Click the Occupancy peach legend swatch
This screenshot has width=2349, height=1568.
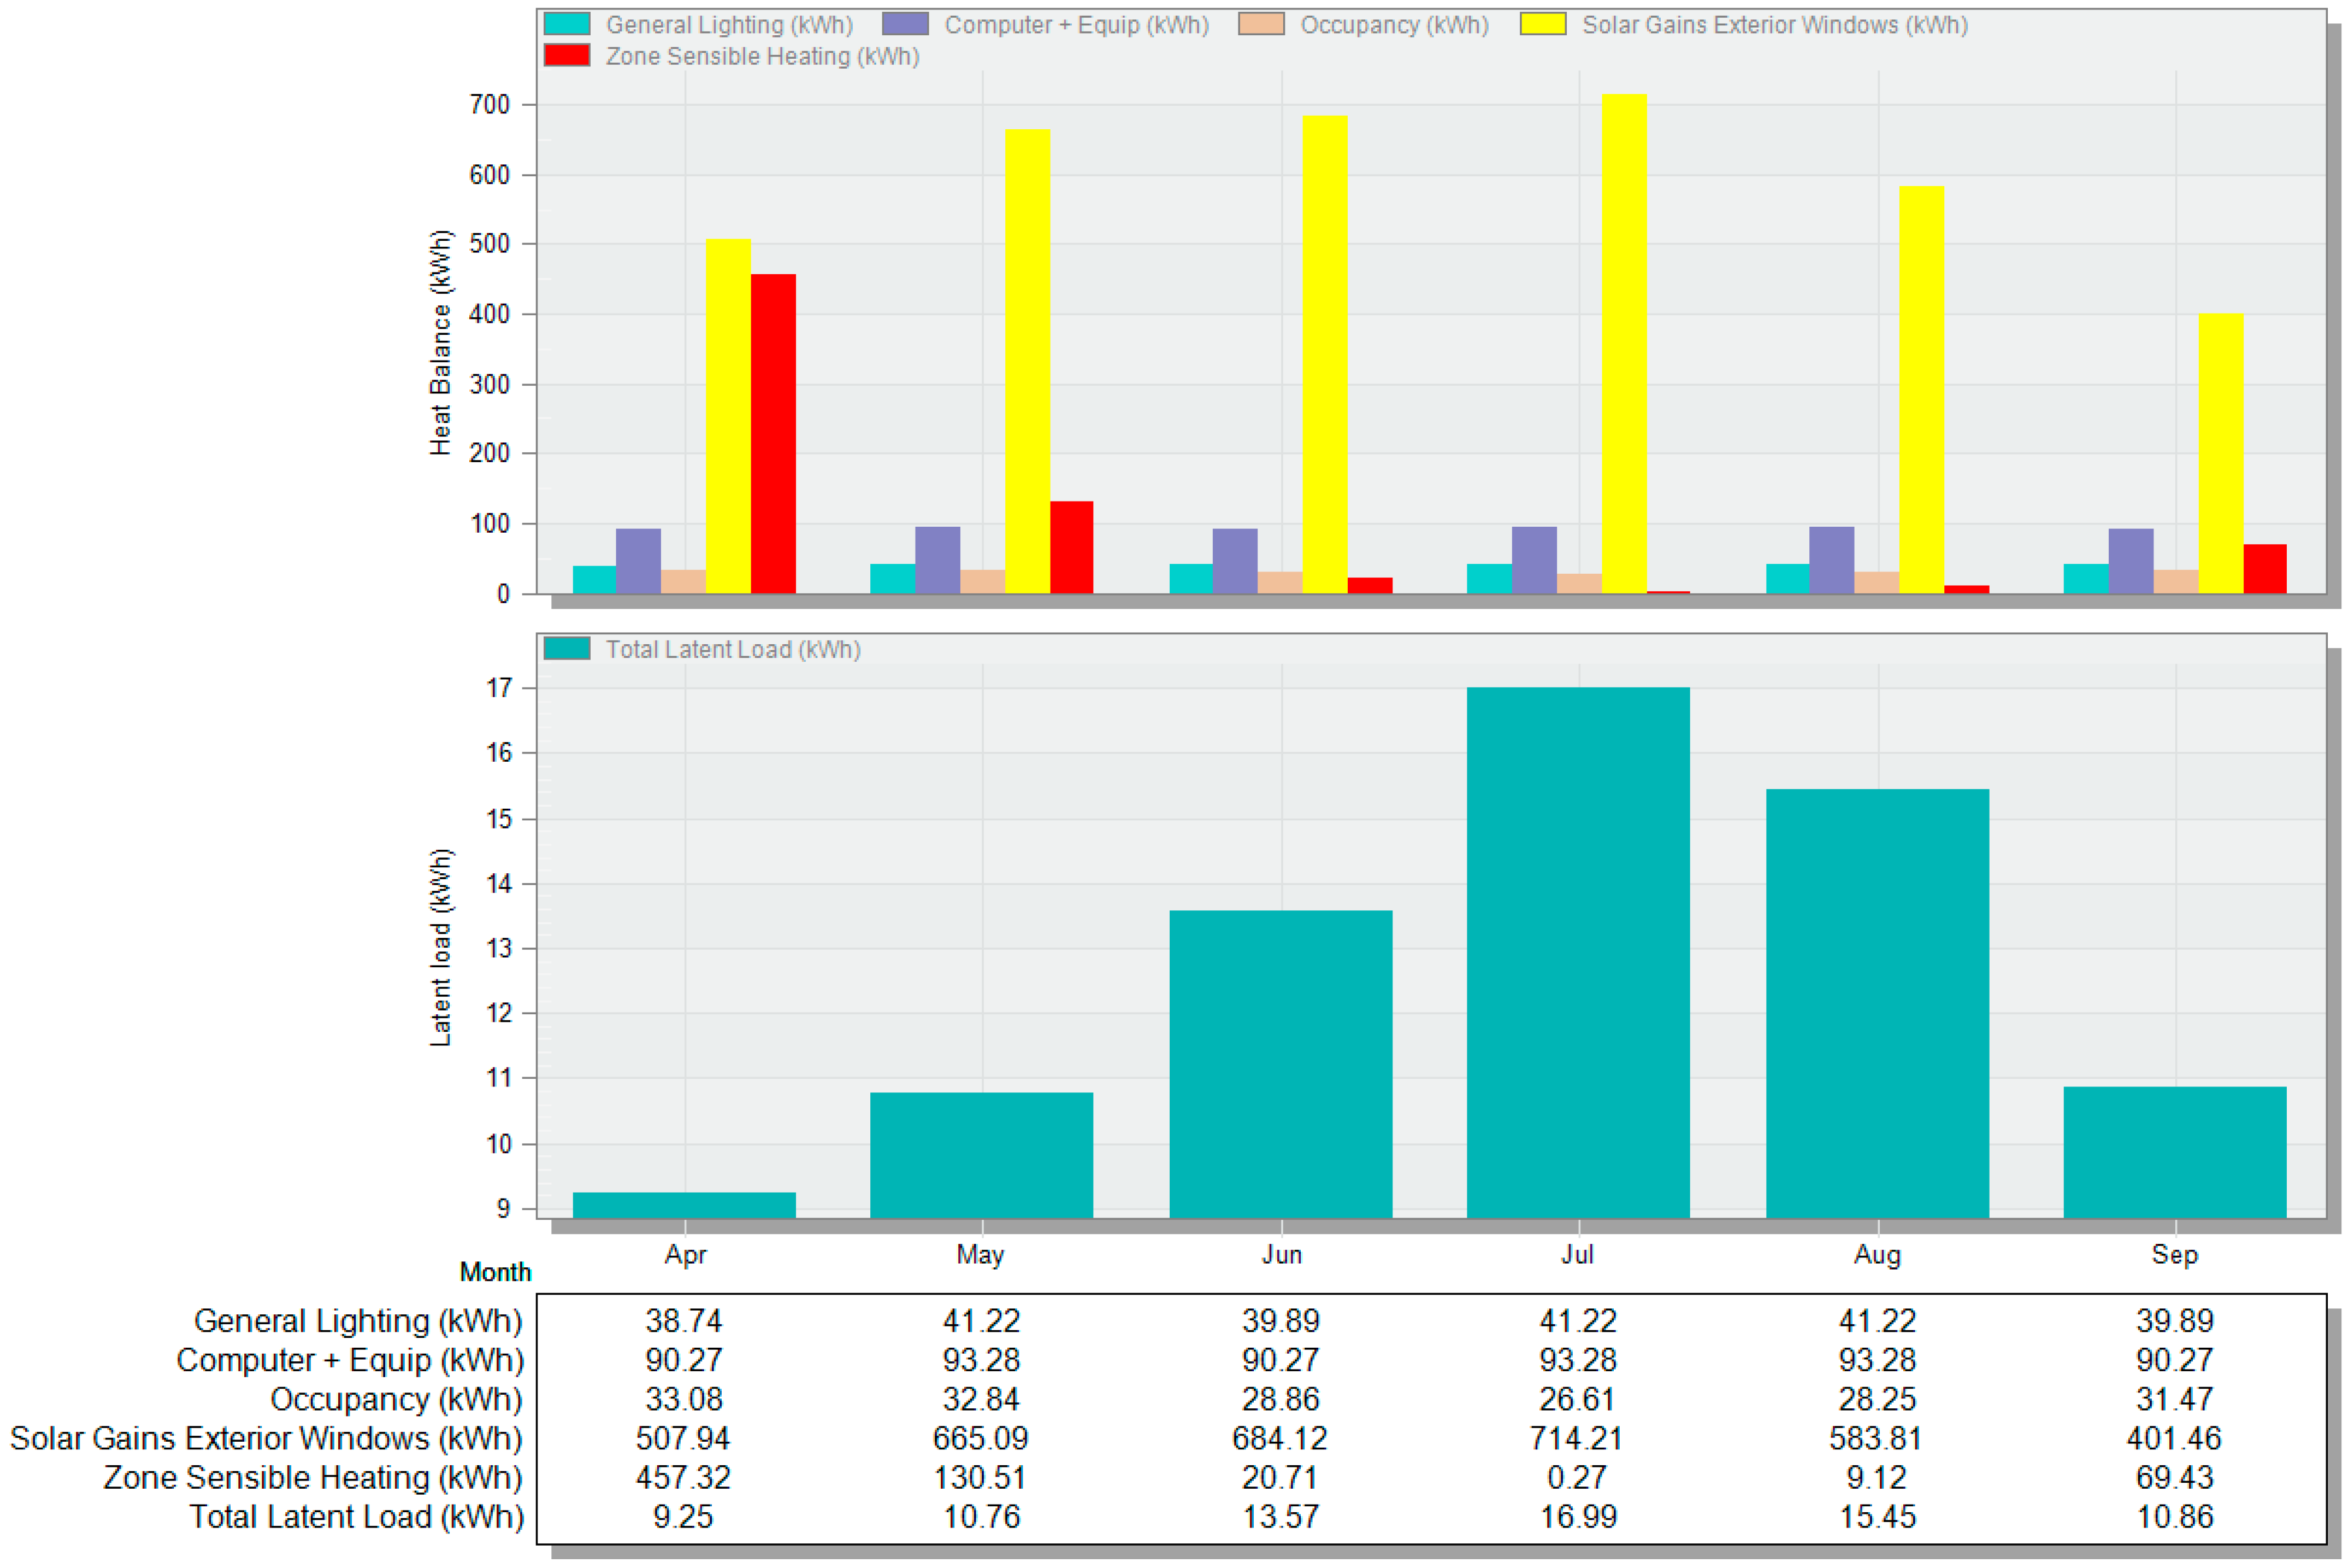[x=1261, y=24]
